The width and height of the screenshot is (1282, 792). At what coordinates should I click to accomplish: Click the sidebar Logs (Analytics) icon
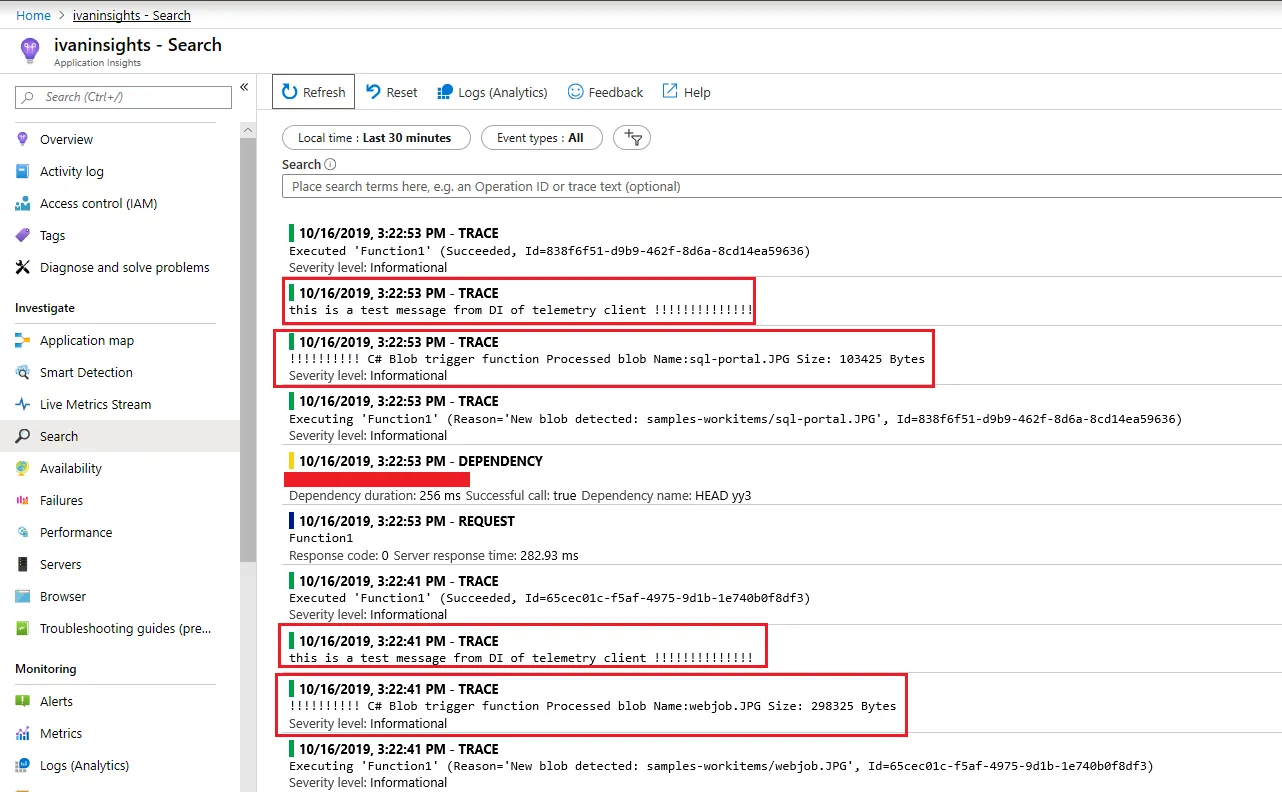[23, 765]
